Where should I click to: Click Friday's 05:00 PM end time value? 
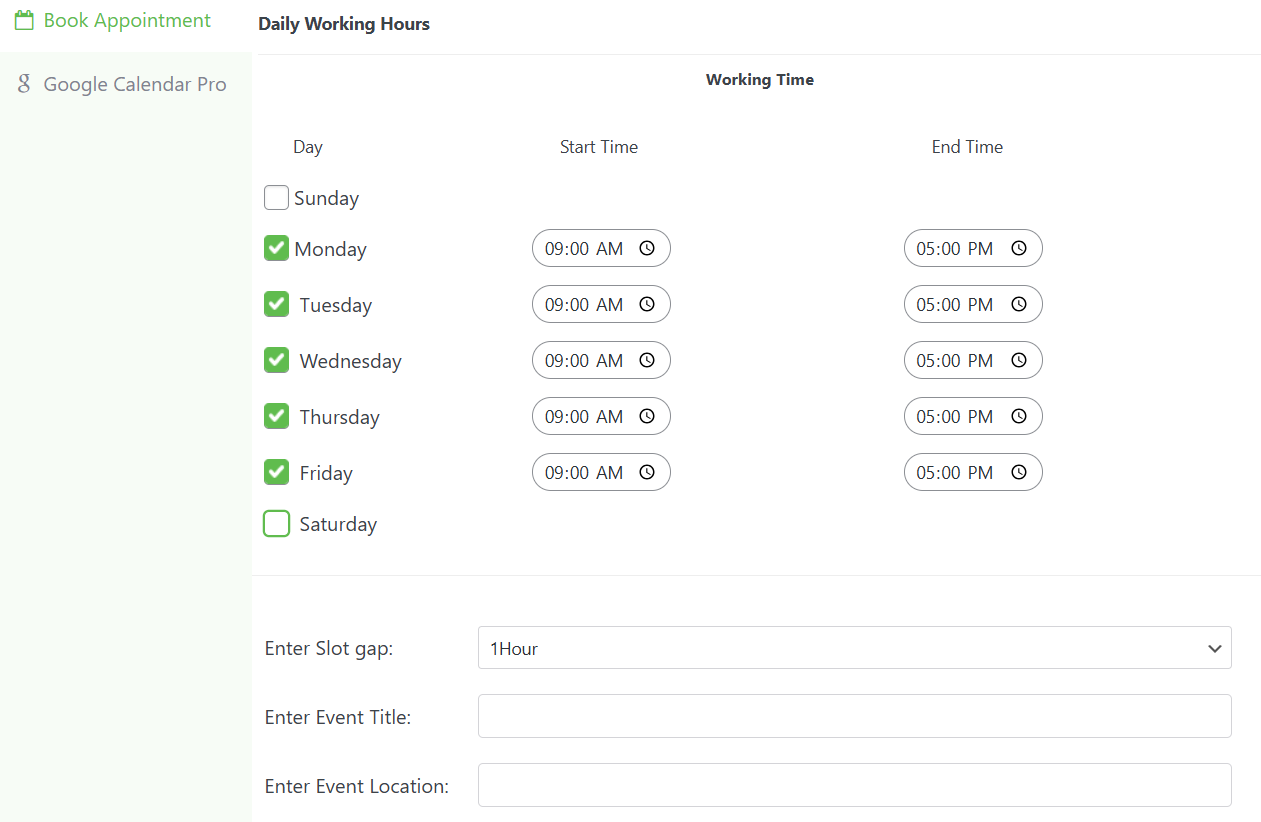tap(953, 472)
